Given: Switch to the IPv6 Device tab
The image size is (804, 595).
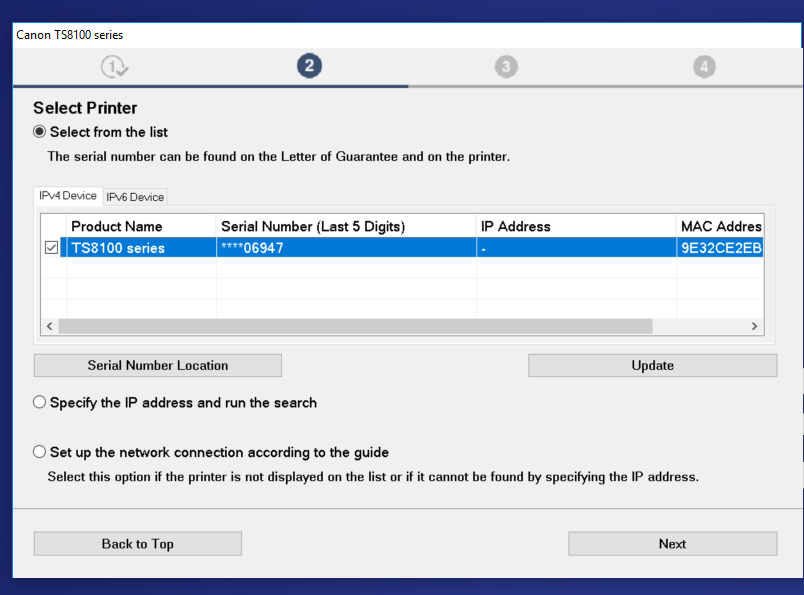Looking at the screenshot, I should [x=135, y=197].
